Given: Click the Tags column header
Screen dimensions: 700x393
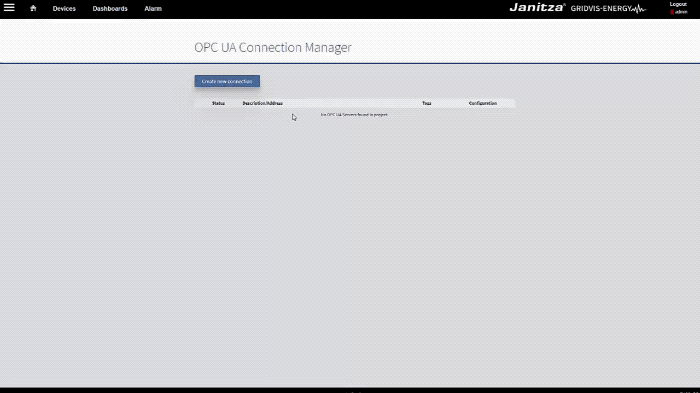Looking at the screenshot, I should pyautogui.click(x=427, y=103).
